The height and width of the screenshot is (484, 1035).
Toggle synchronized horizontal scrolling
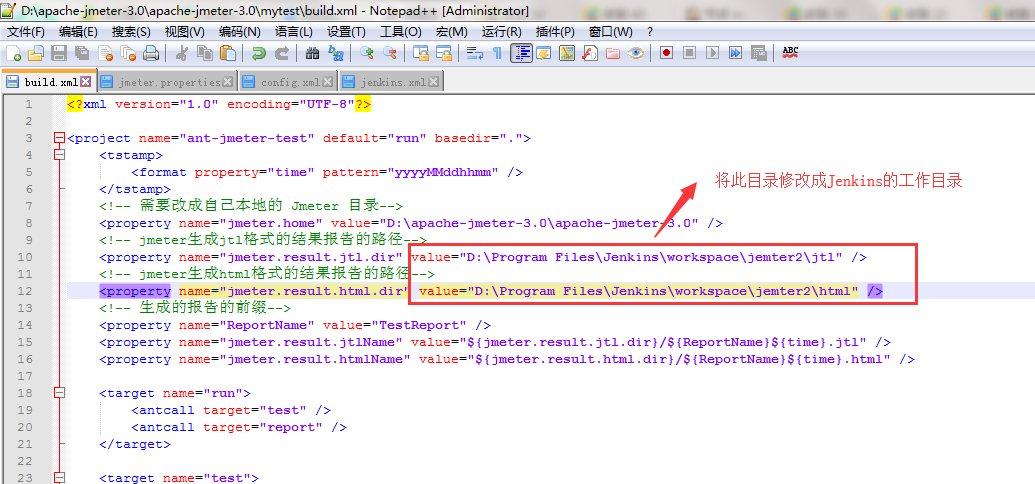click(x=444, y=53)
